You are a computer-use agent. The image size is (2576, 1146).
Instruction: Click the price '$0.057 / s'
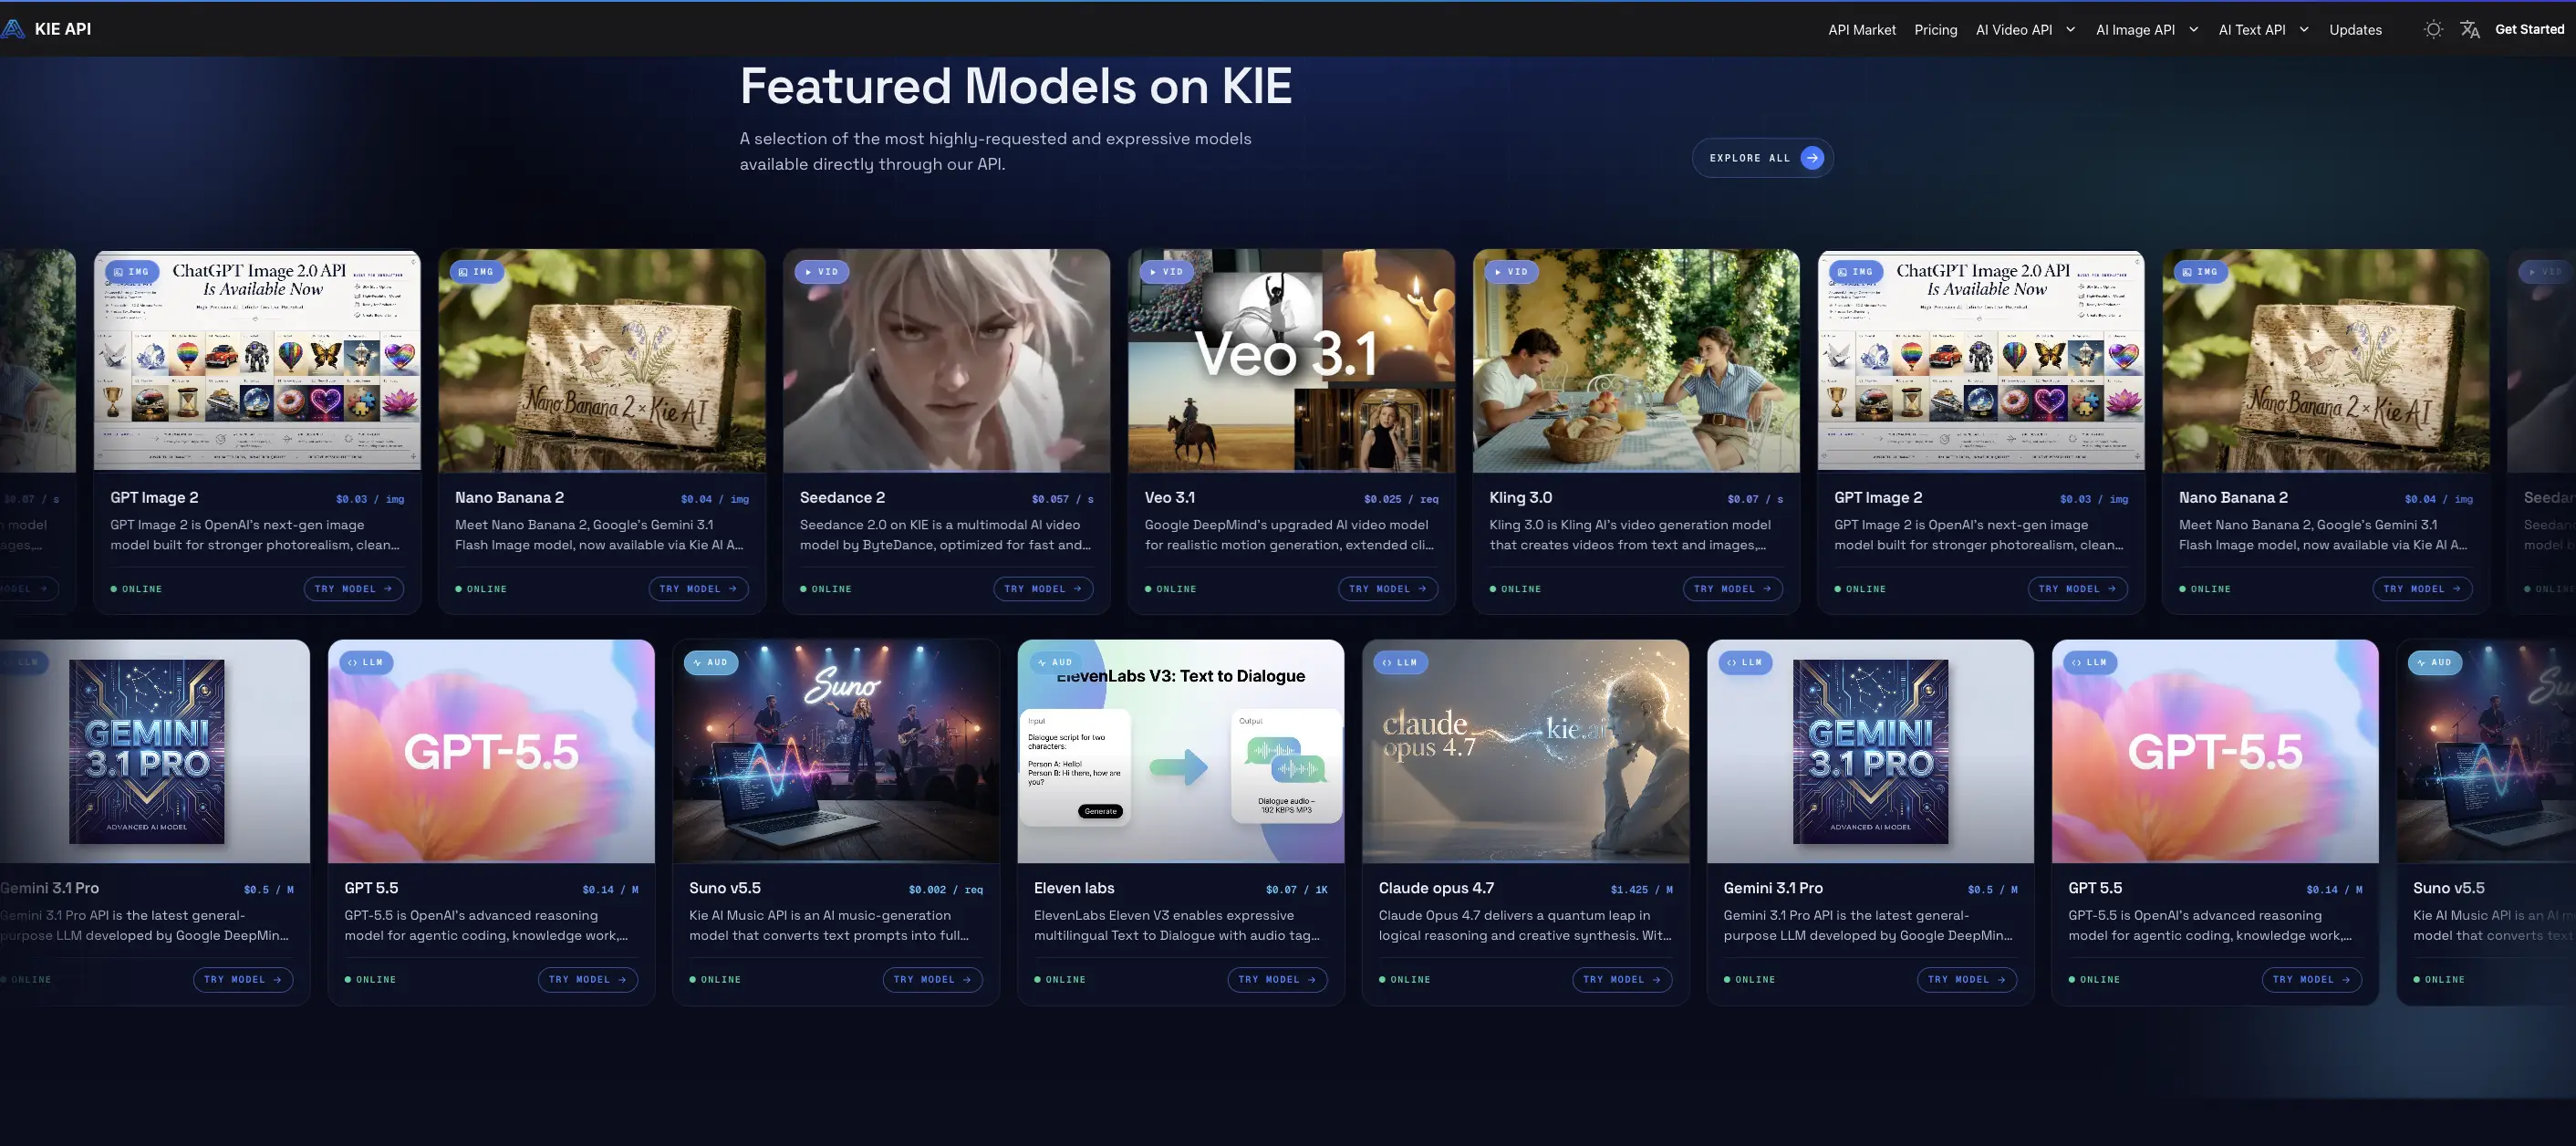tap(1062, 499)
